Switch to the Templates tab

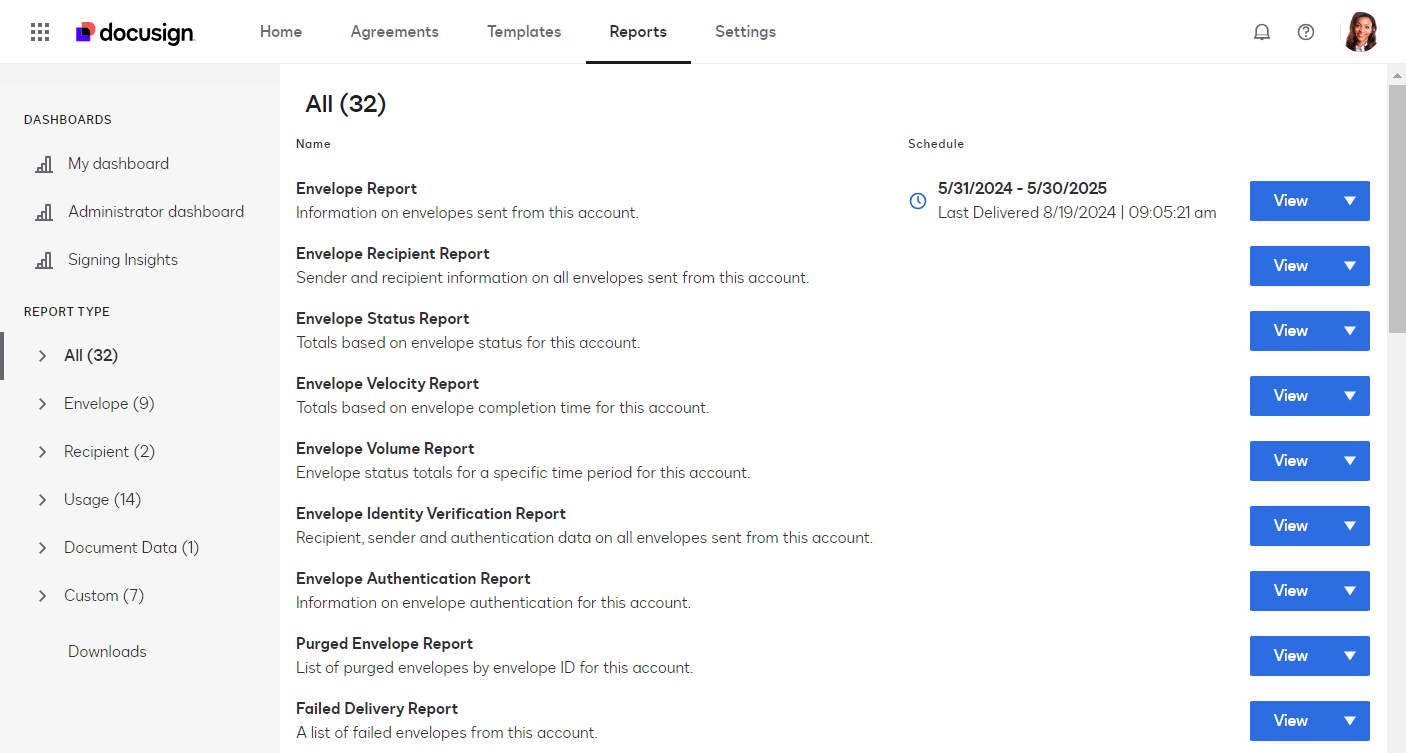[x=524, y=32]
